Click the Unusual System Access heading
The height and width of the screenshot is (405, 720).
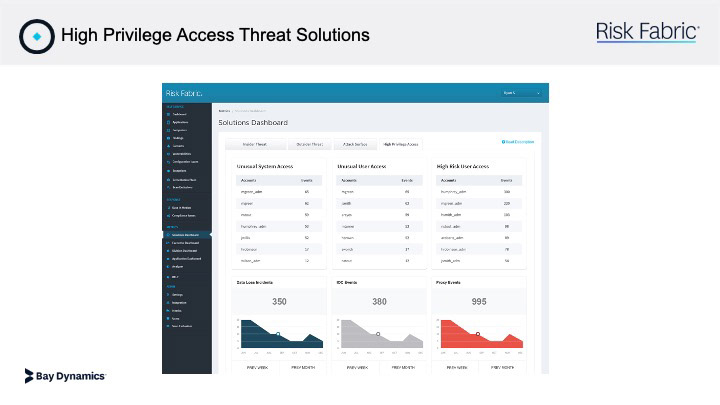264,166
